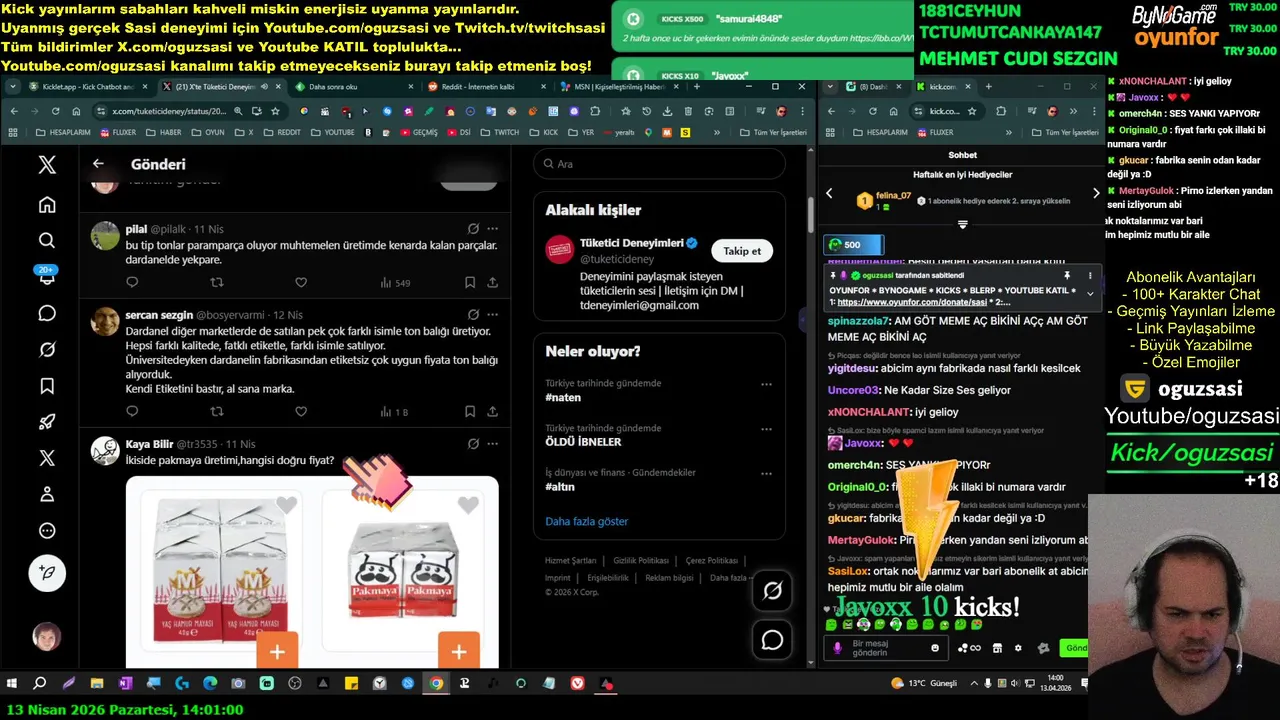The width and height of the screenshot is (1280, 720).
Task: Show previous weekly gifter with left arrow
Action: click(x=829, y=194)
